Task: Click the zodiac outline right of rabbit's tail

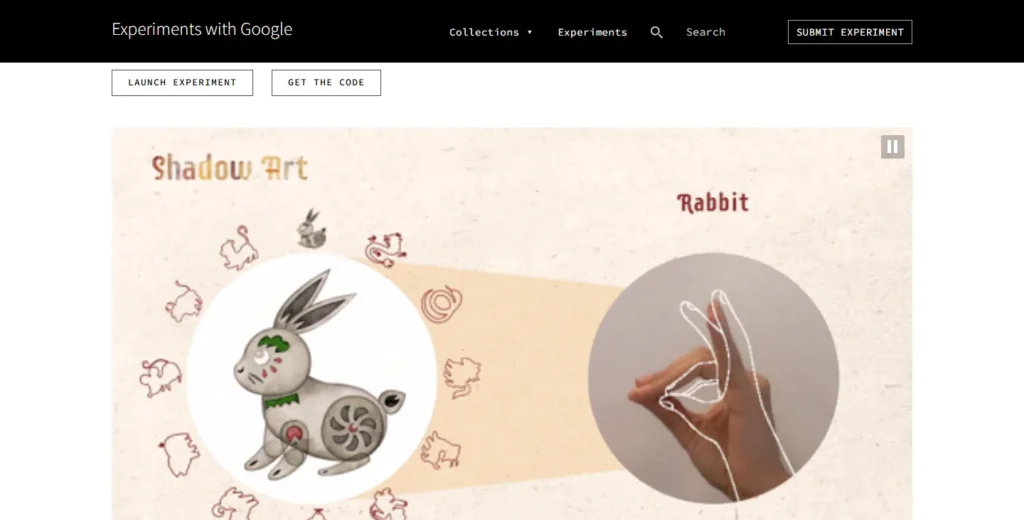Action: [462, 376]
